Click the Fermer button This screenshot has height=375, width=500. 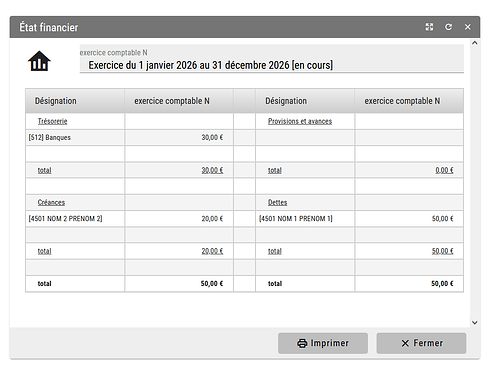(421, 343)
